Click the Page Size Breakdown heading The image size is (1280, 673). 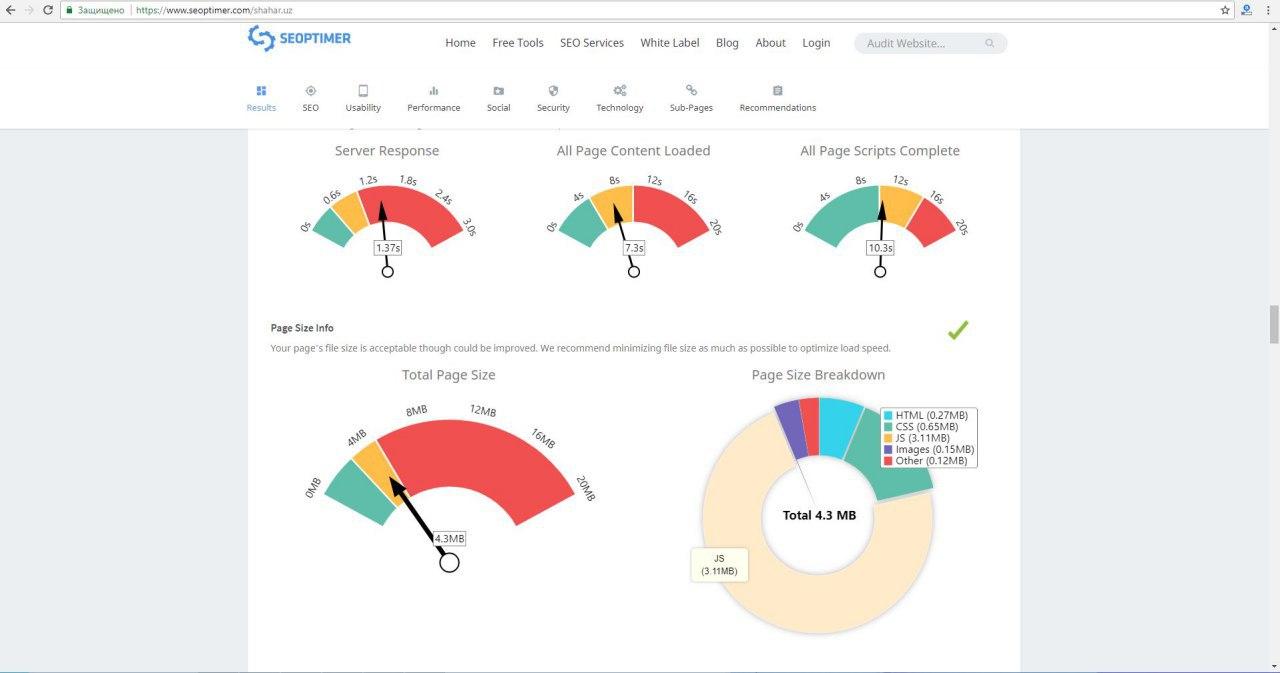[818, 375]
